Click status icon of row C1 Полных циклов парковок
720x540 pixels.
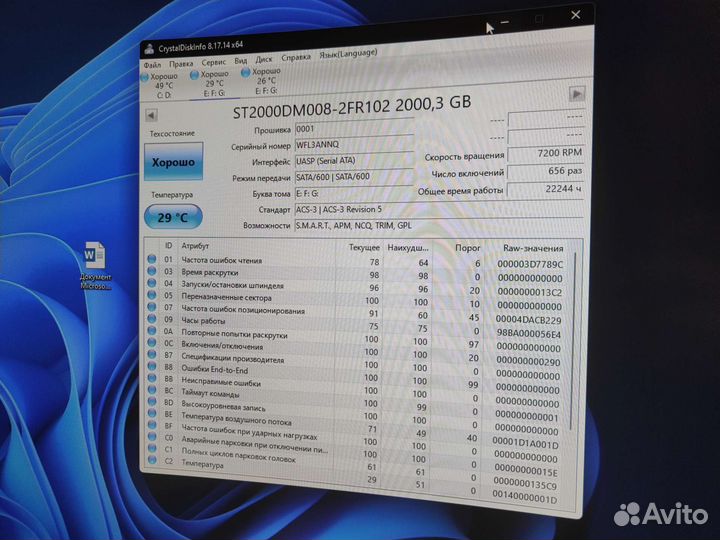(152, 448)
